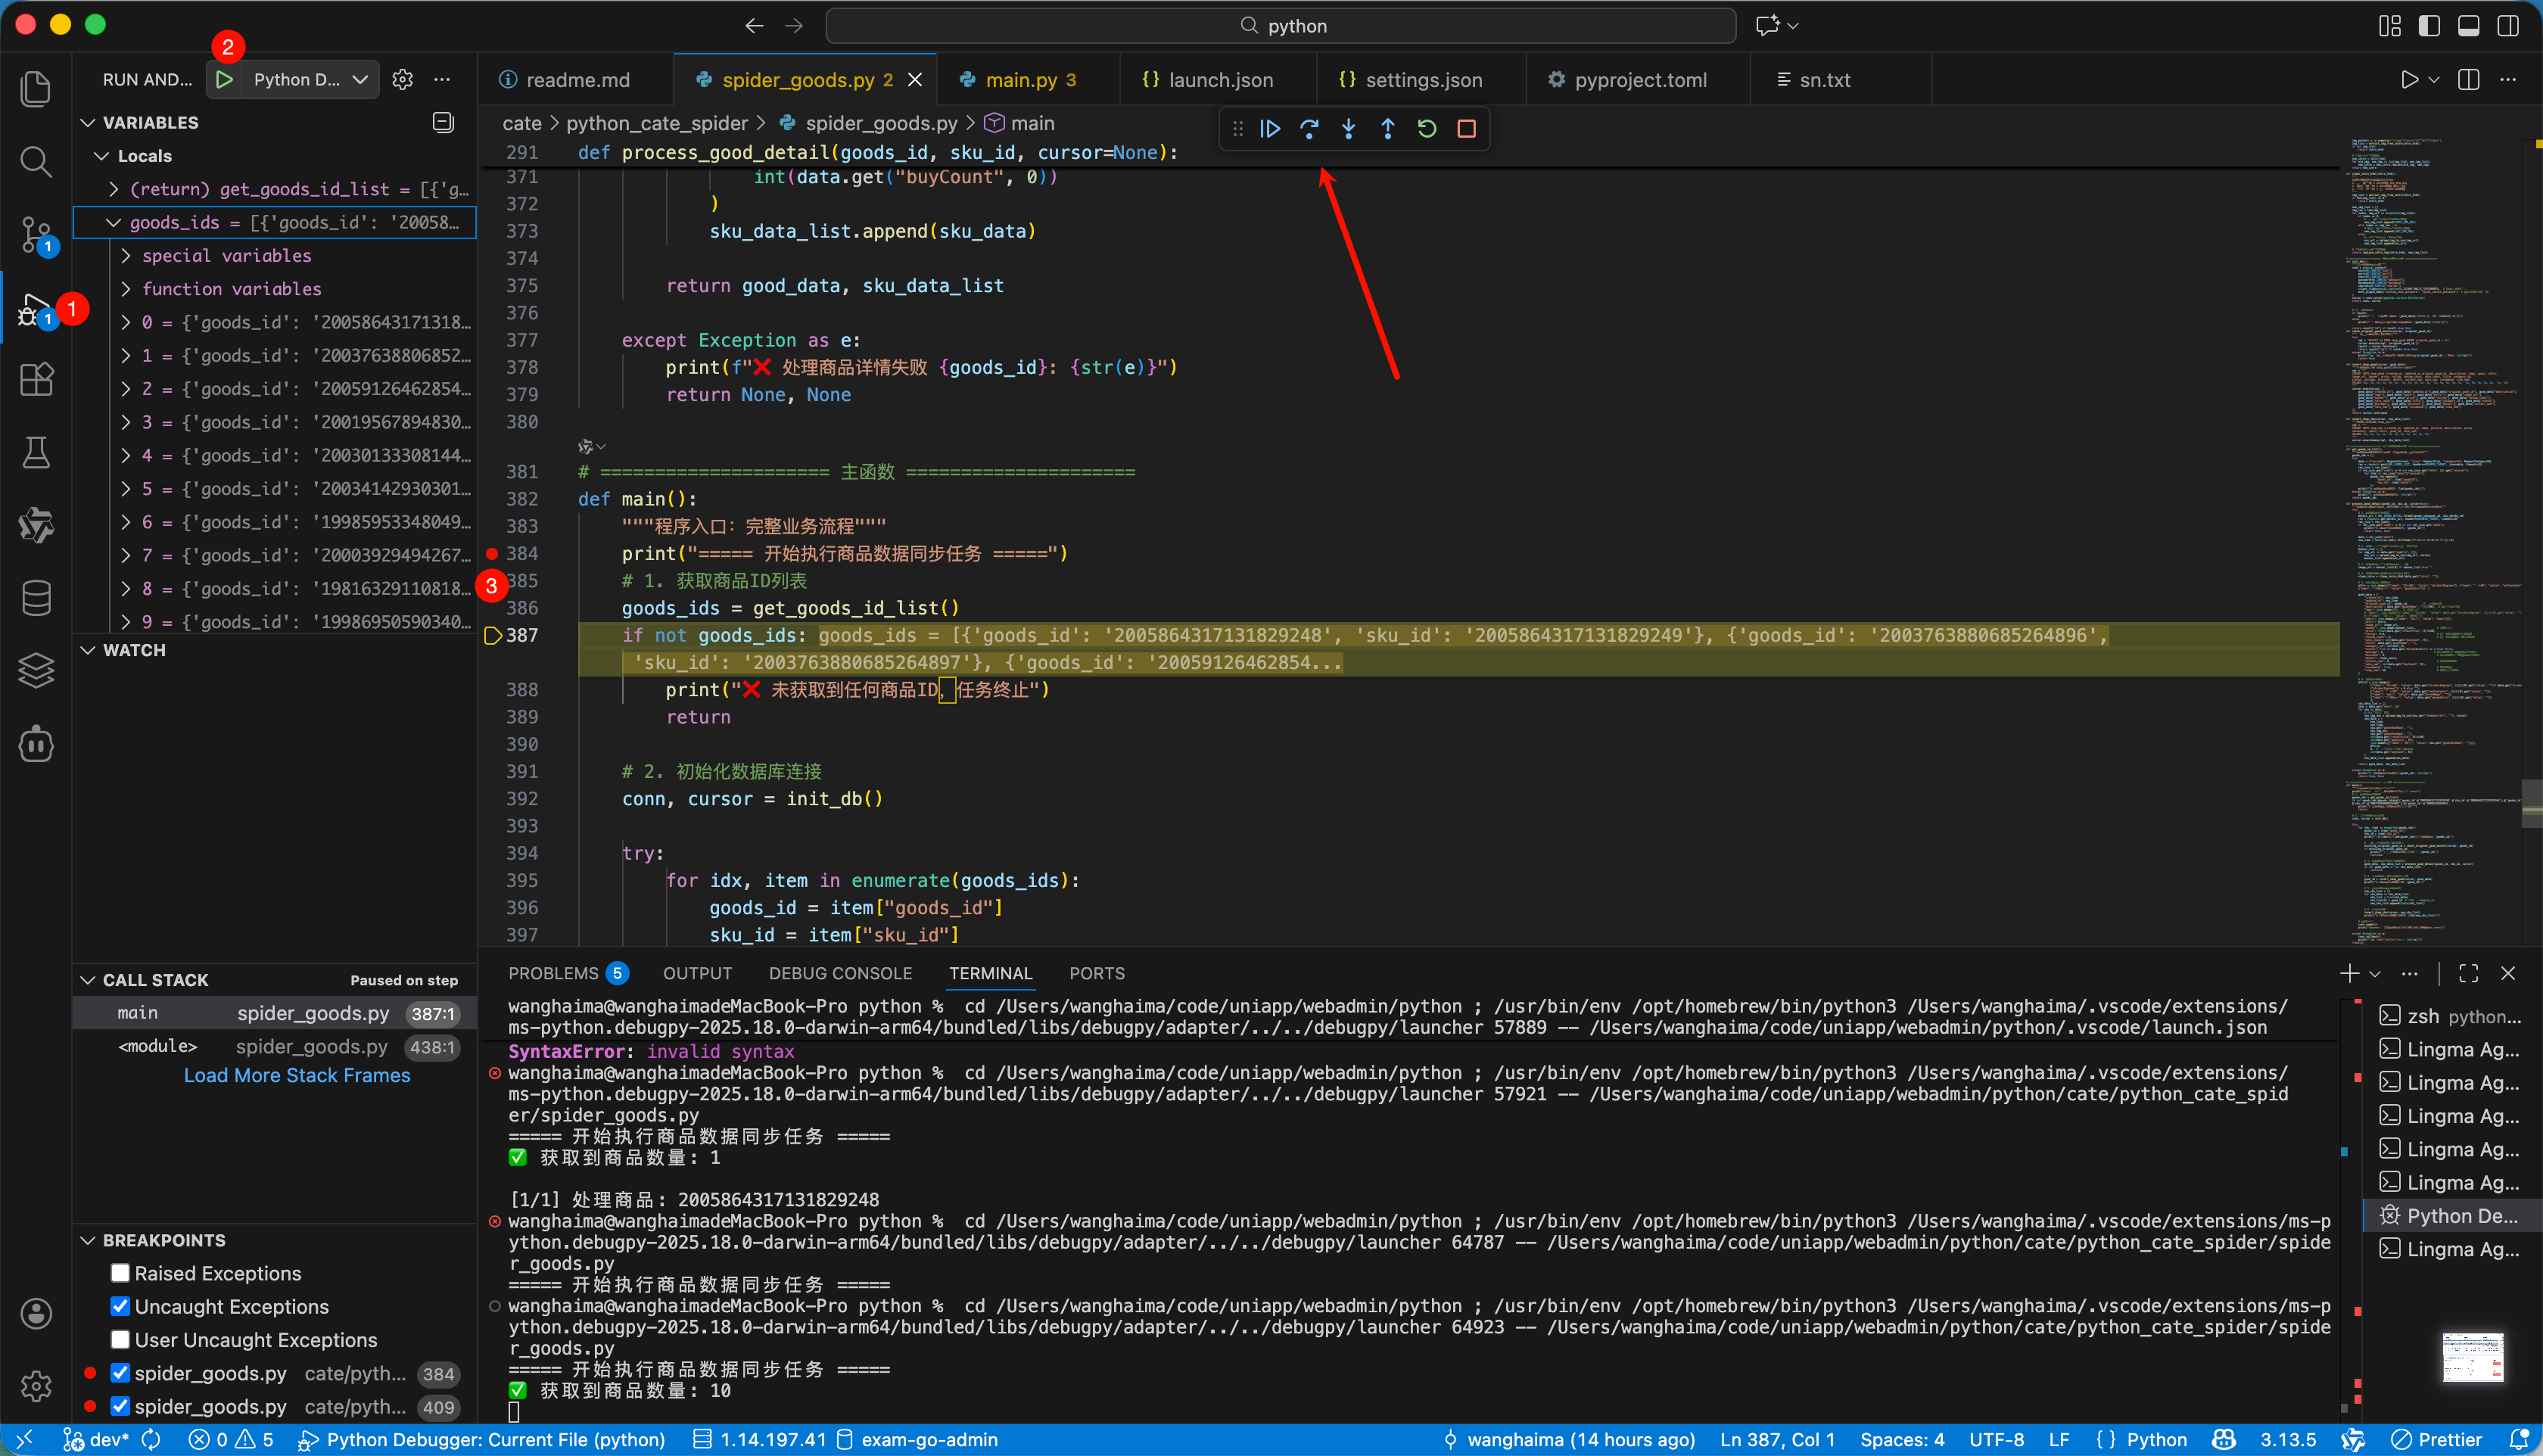Viewport: 2543px width, 1456px height.
Task: Click the debug Step Into button
Action: pos(1349,129)
